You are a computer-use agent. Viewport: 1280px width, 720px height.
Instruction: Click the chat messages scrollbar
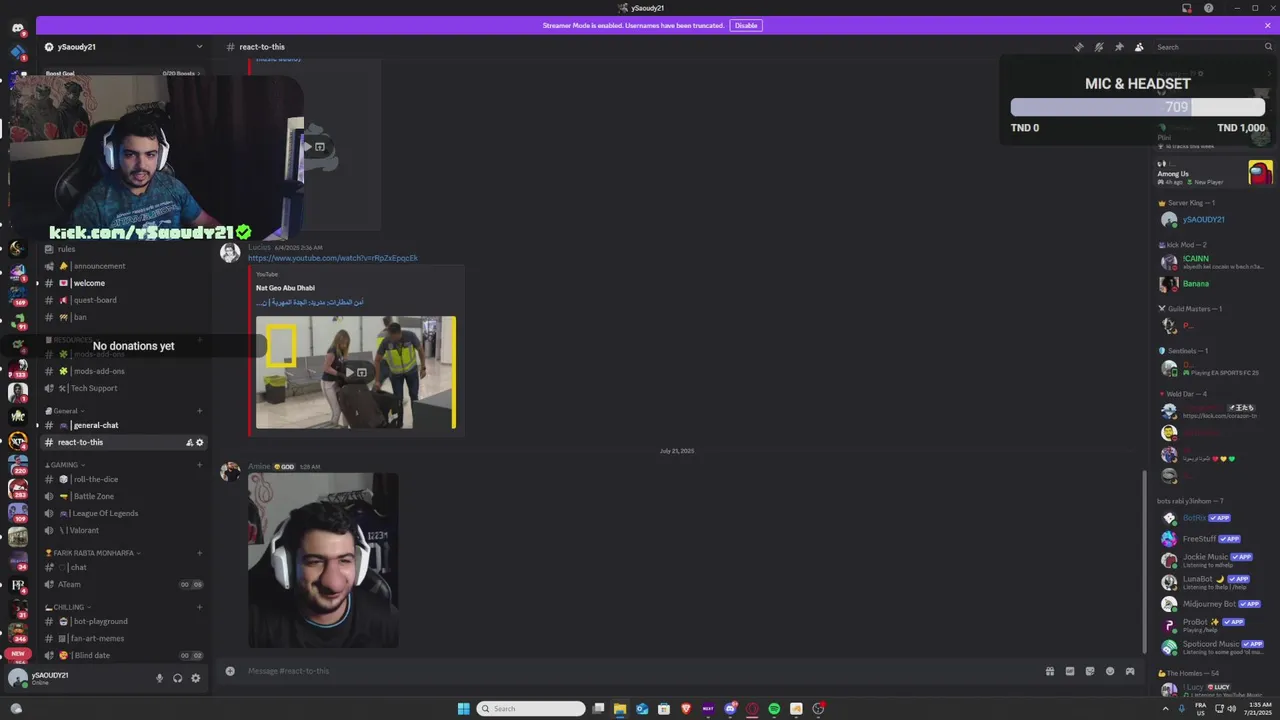1144,560
